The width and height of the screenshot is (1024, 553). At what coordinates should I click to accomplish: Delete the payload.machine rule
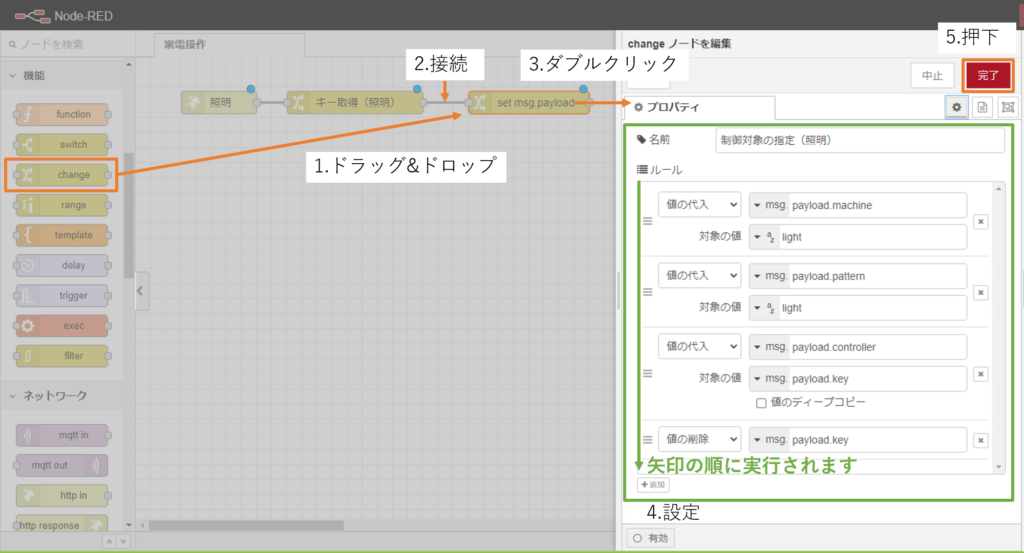[980, 221]
